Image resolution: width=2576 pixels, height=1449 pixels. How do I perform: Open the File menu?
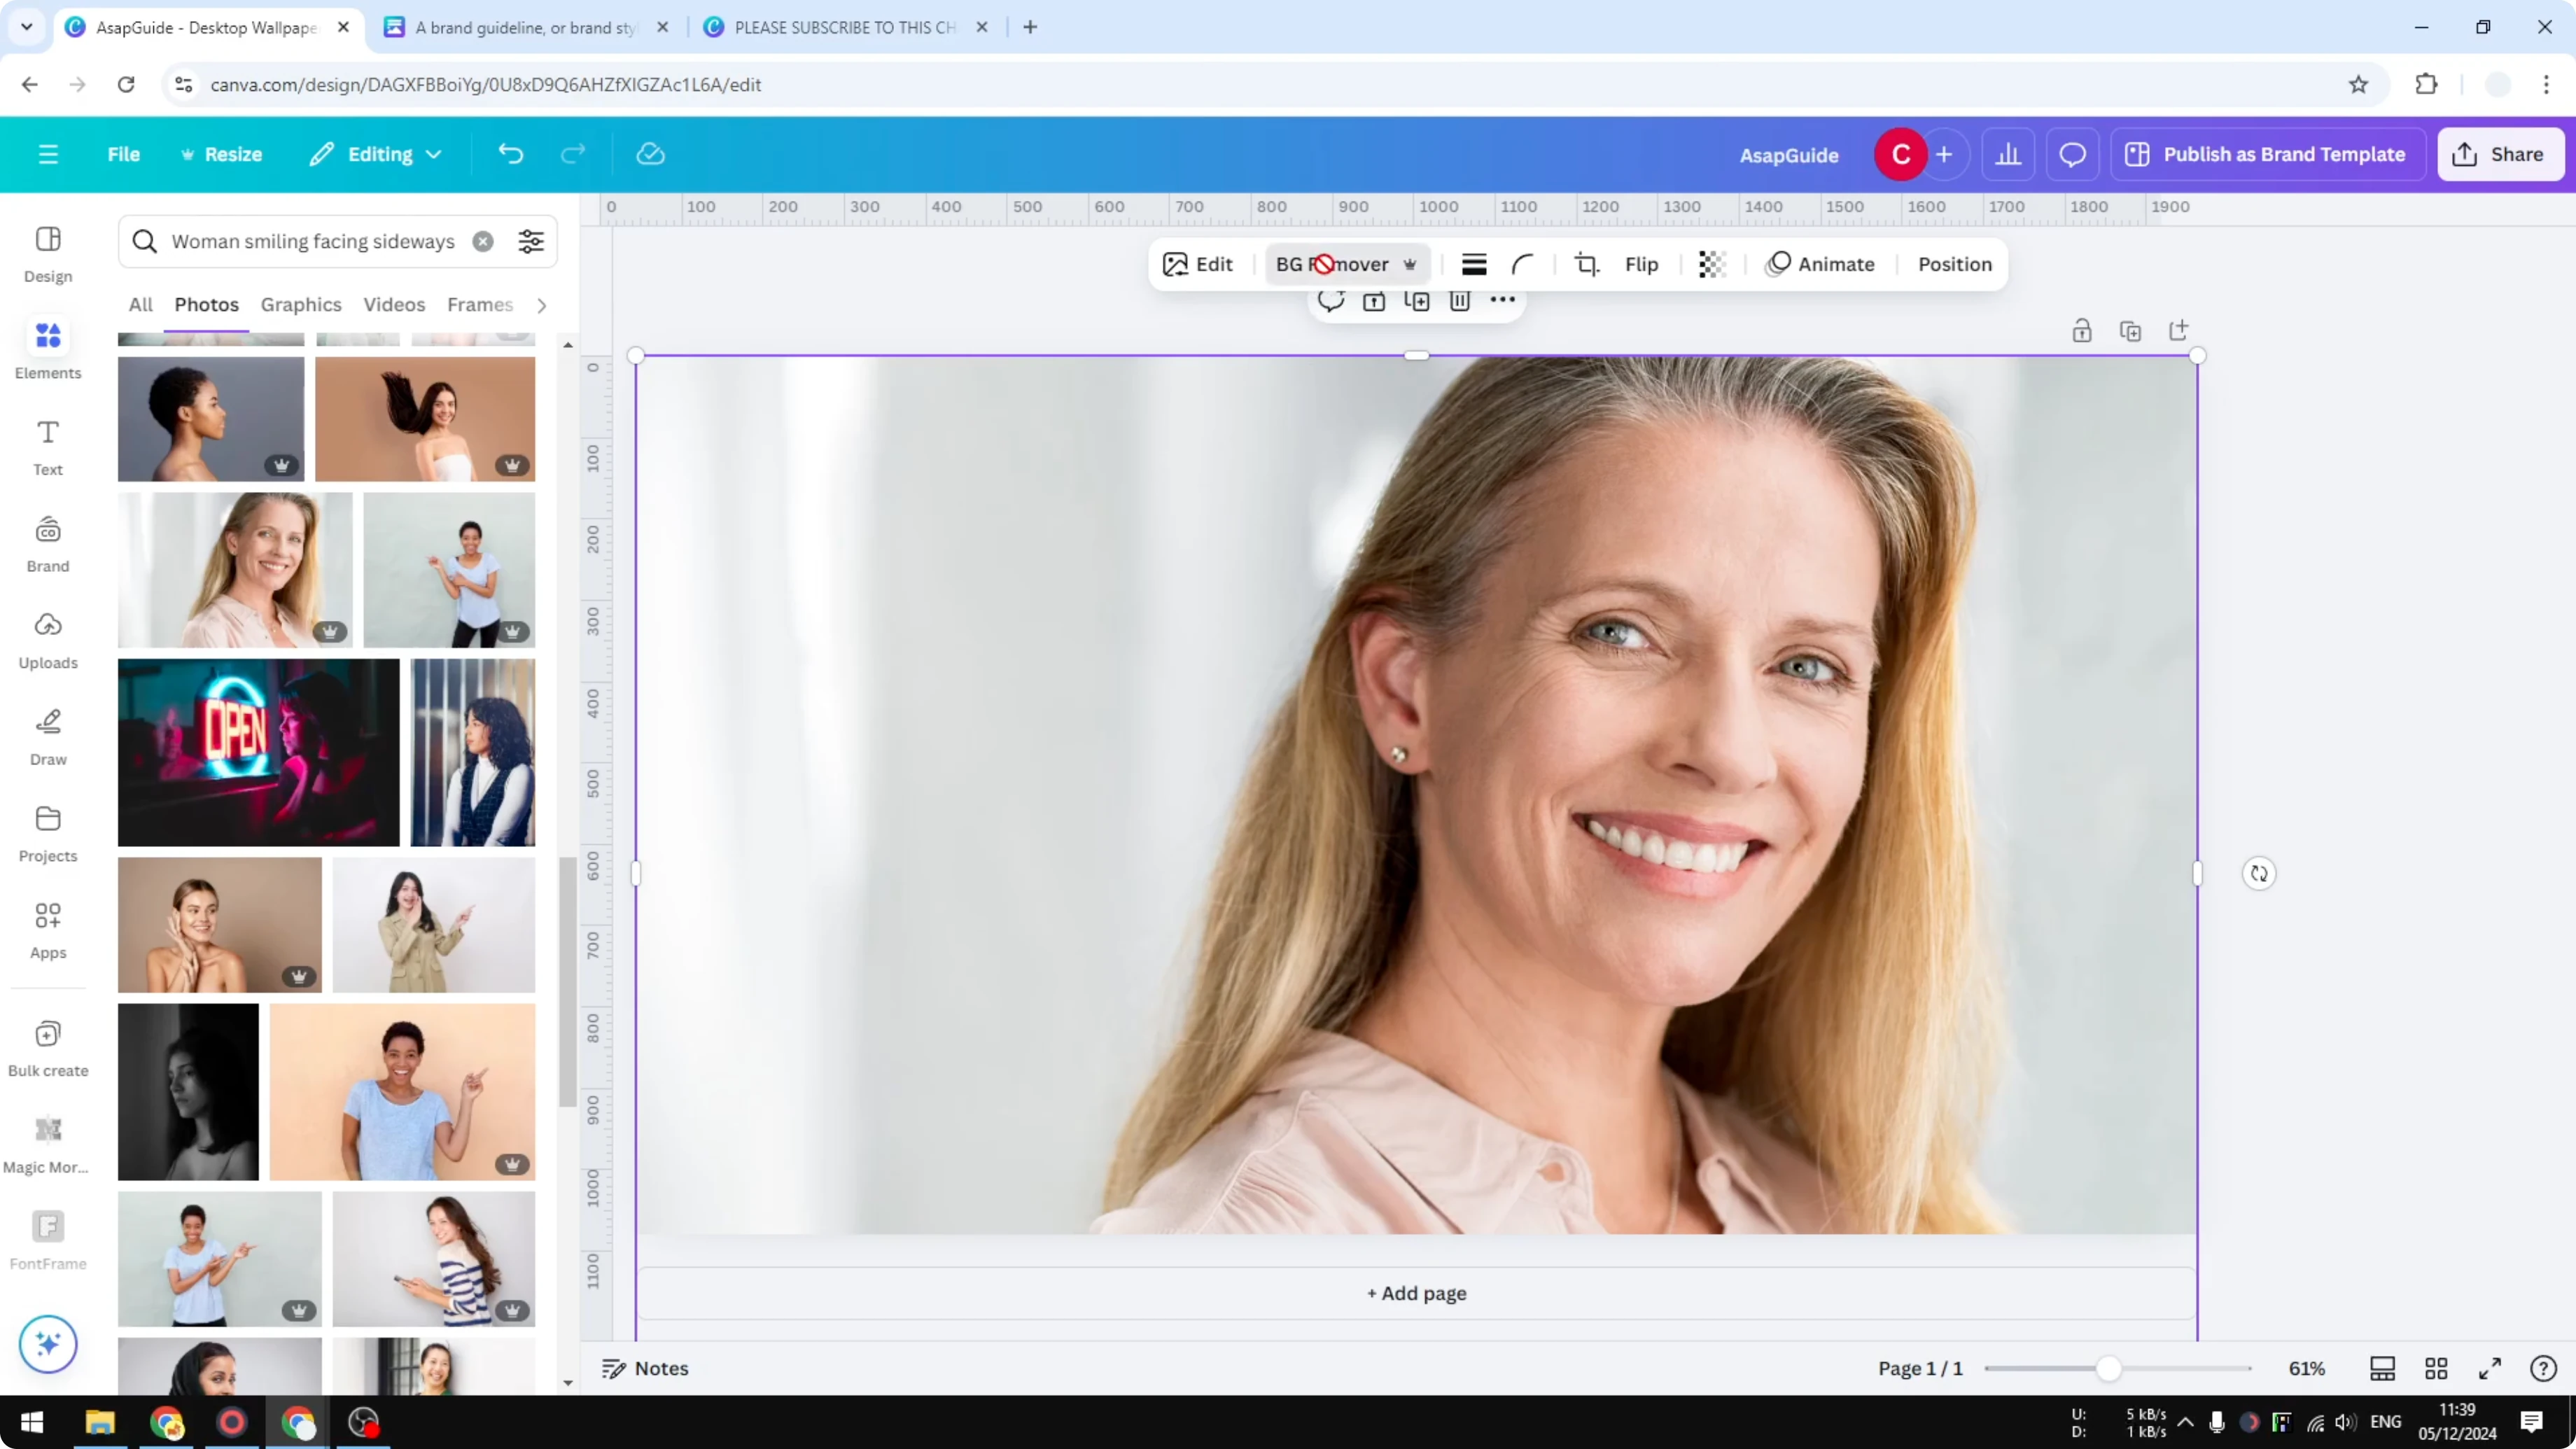point(124,154)
